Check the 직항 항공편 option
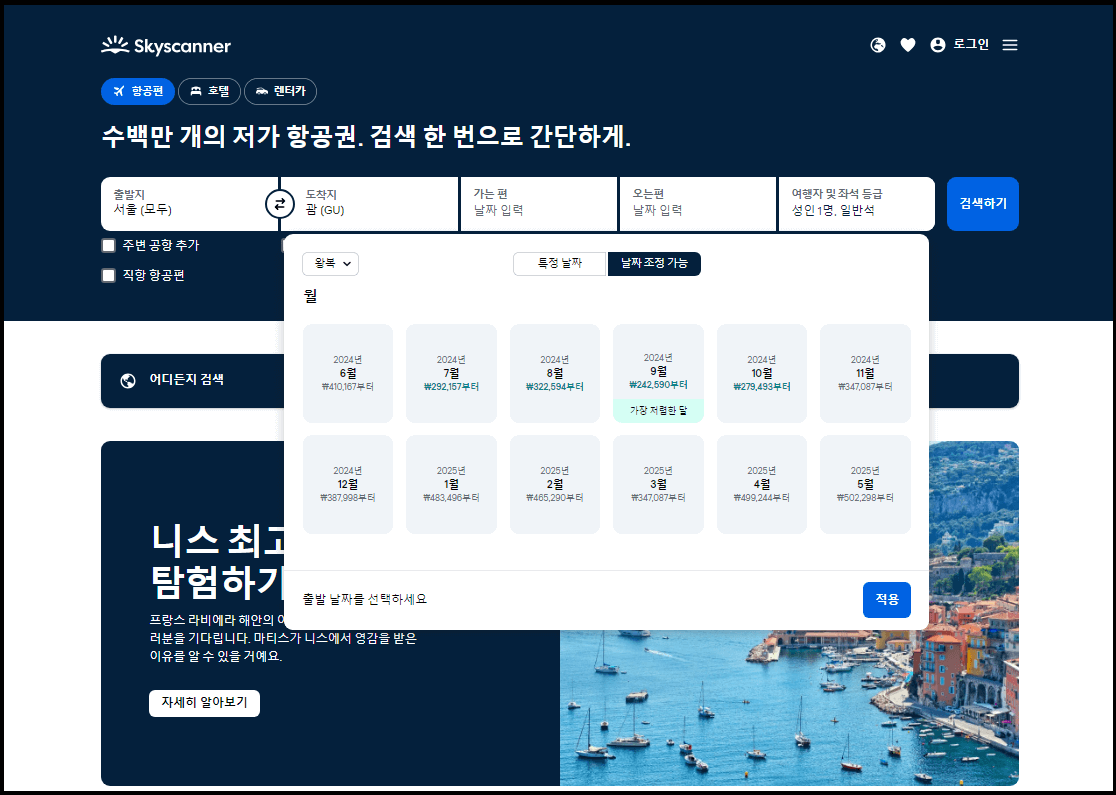The height and width of the screenshot is (795, 1116). tap(108, 275)
